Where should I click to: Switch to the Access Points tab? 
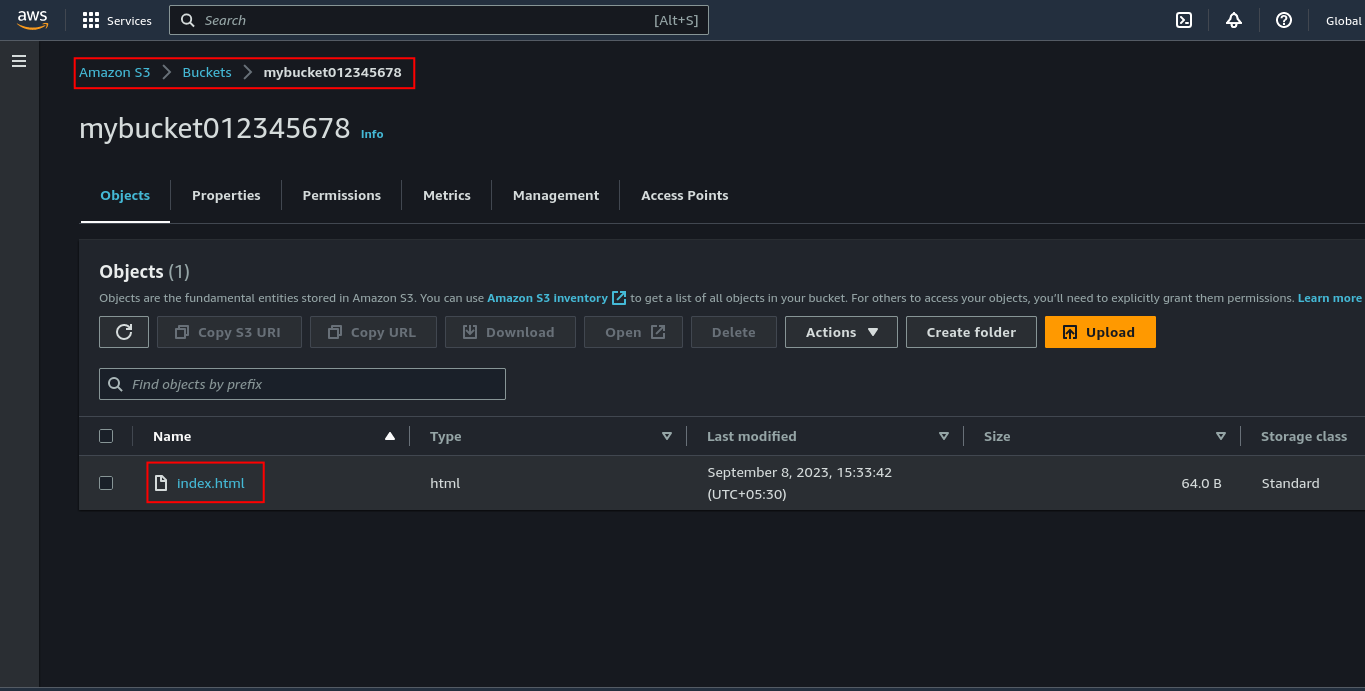(685, 195)
